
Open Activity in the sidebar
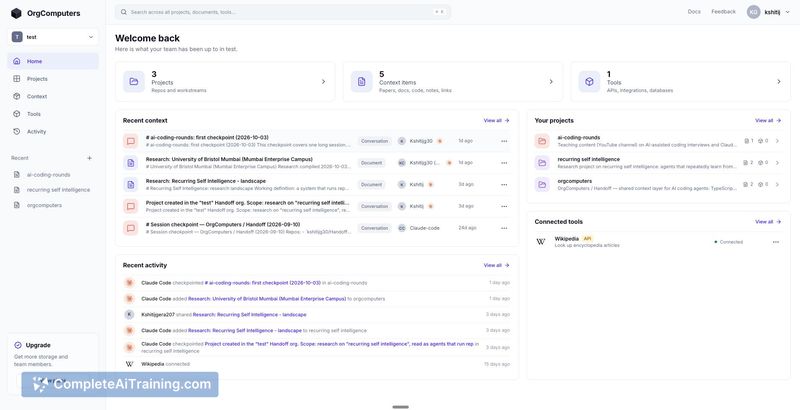click(53, 132)
